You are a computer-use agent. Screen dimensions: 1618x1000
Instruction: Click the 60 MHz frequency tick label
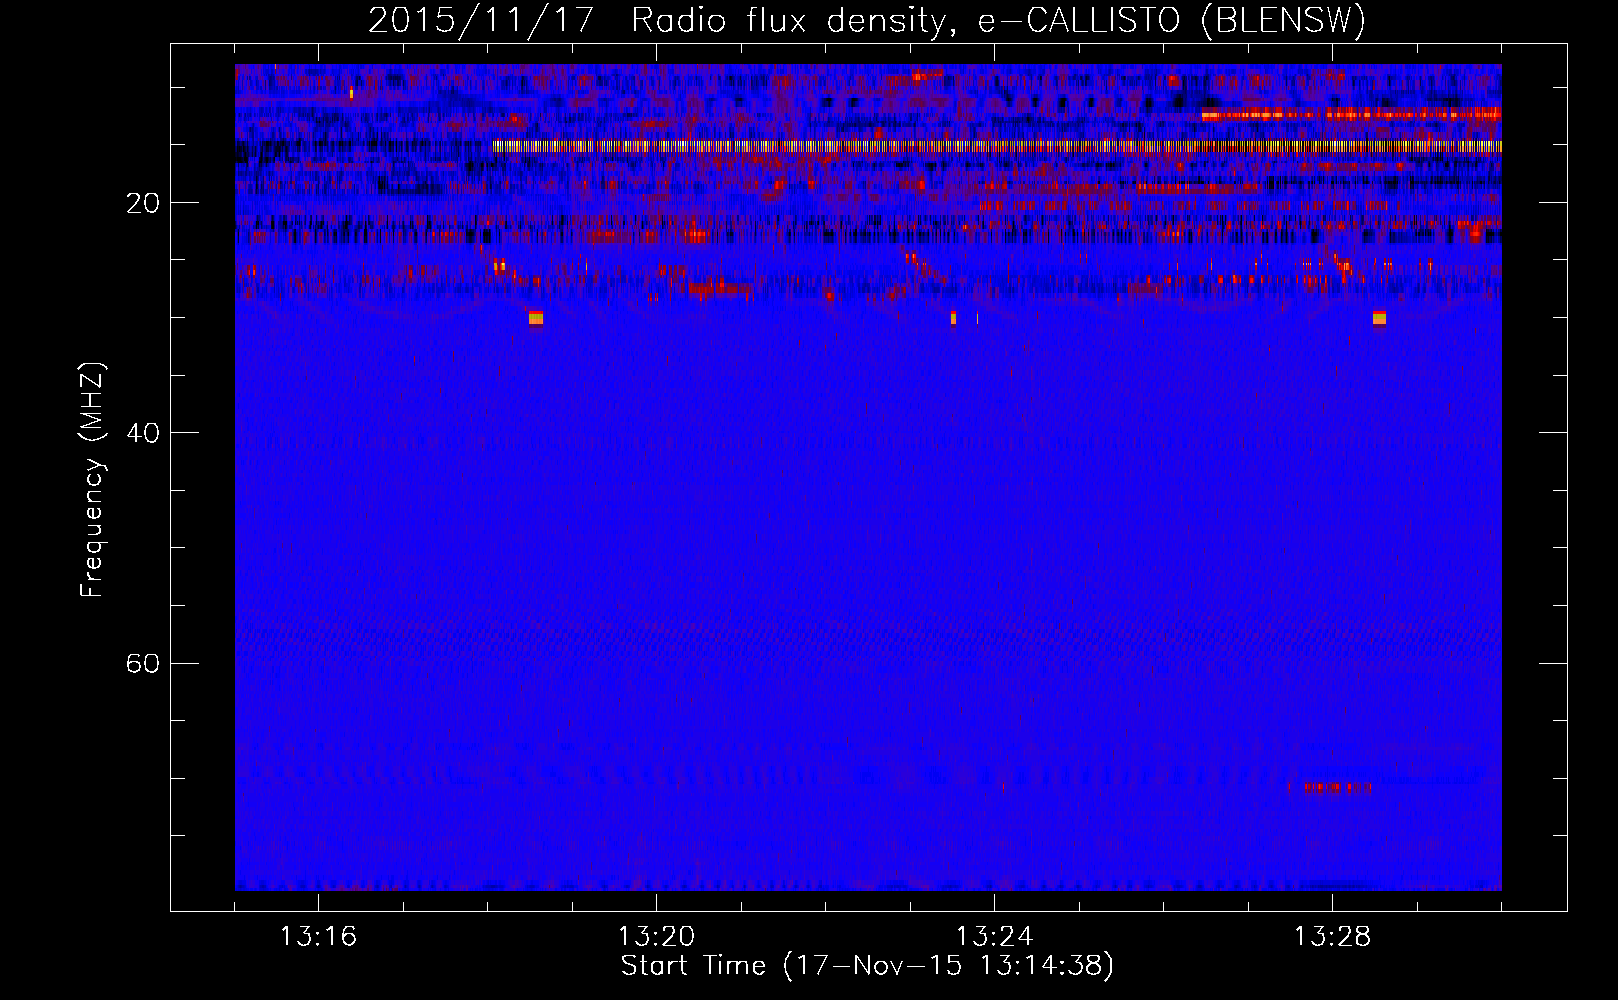[x=143, y=663]
